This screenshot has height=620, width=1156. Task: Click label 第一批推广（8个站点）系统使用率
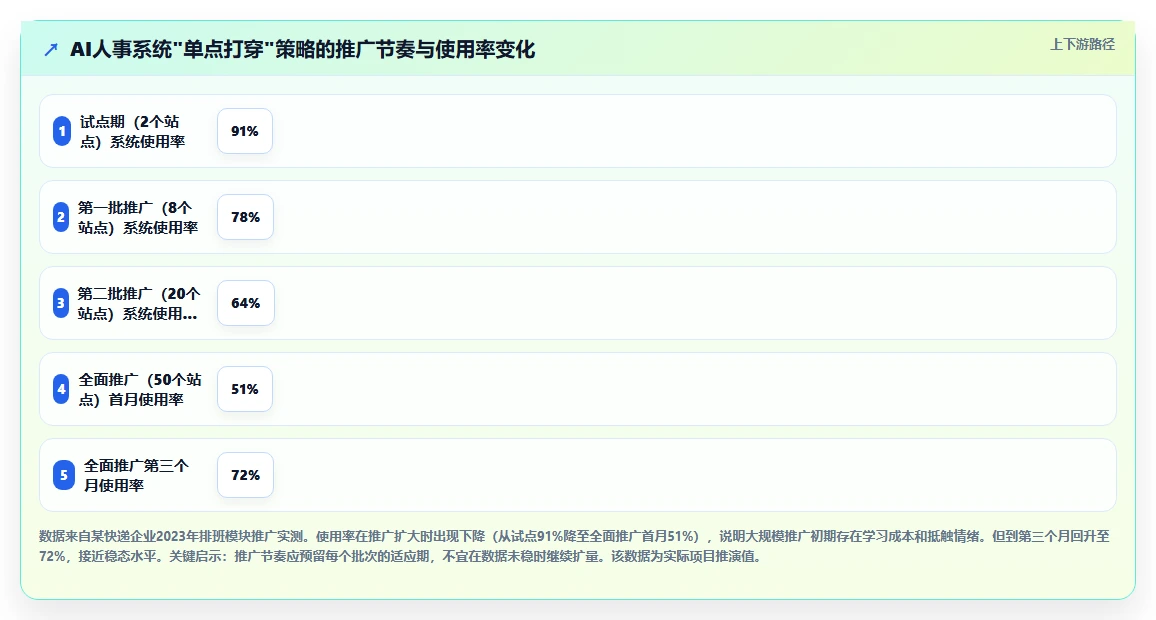coord(138,217)
